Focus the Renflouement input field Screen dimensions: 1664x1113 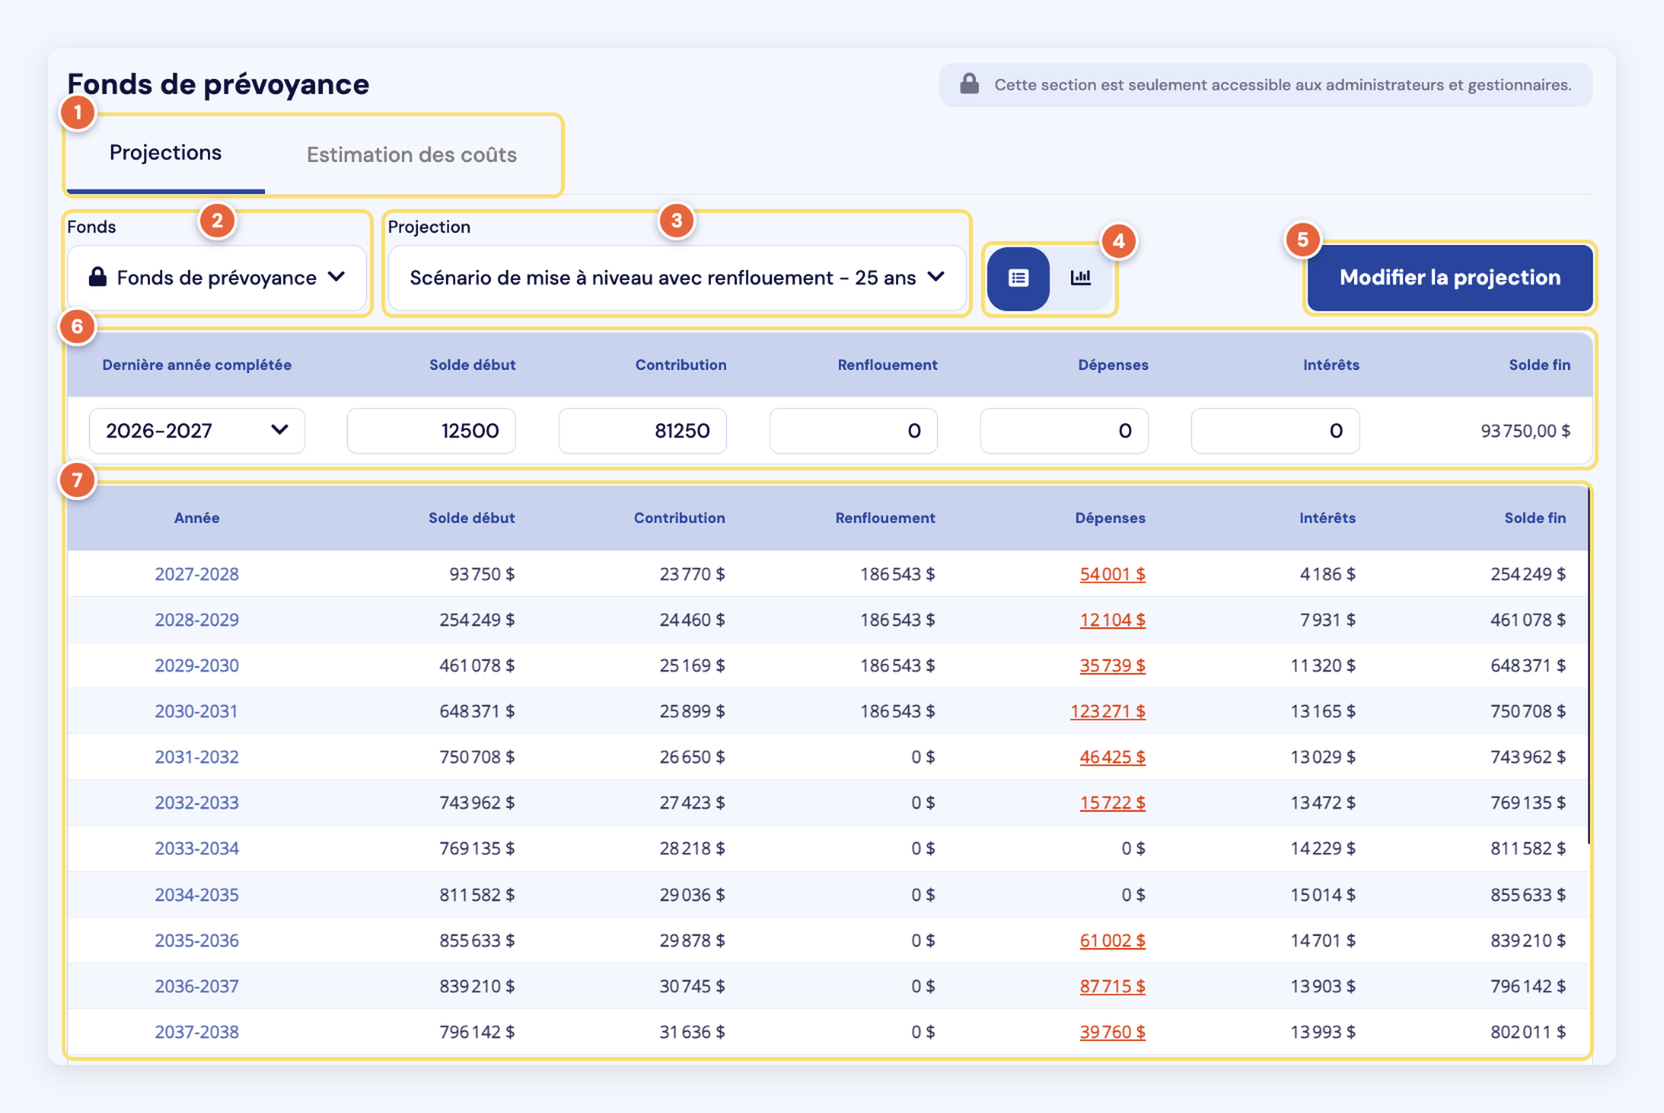[x=853, y=431]
